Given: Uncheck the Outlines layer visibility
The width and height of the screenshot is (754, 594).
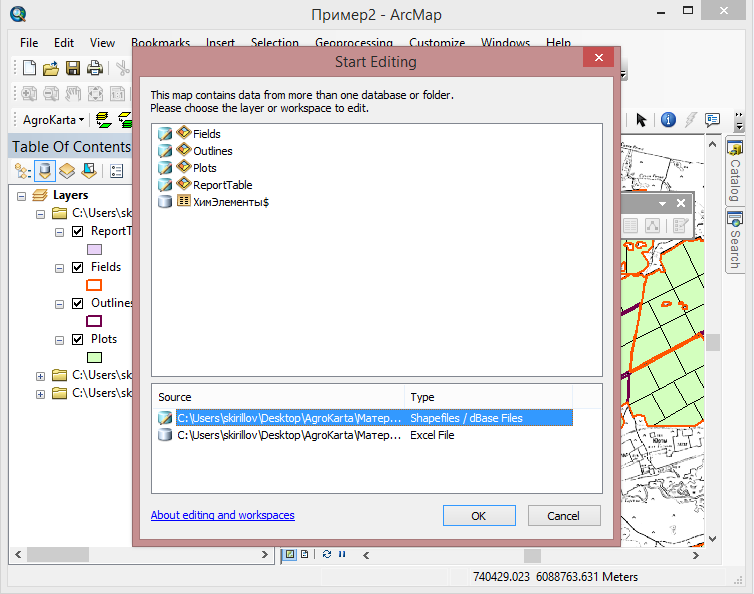Looking at the screenshot, I should coord(77,303).
